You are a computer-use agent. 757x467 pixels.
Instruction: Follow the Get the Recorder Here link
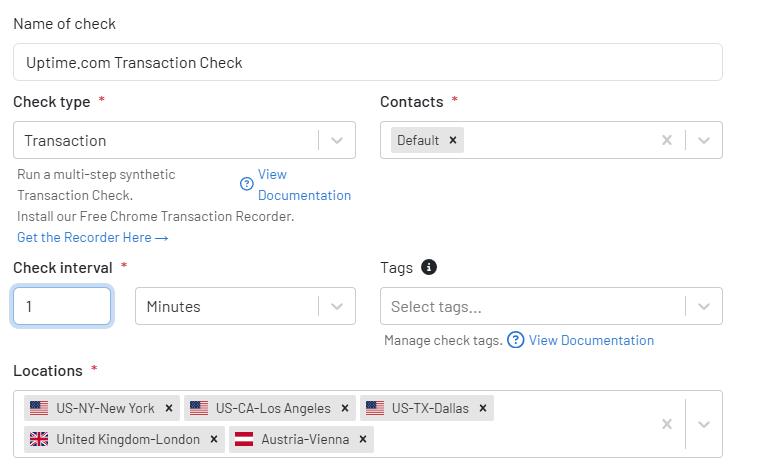pos(93,238)
